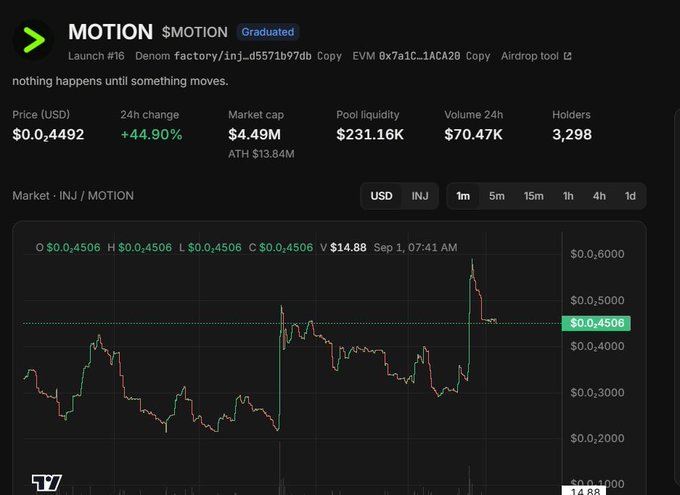680x495 pixels.
Task: Switch chart currency to USD
Action: (381, 196)
